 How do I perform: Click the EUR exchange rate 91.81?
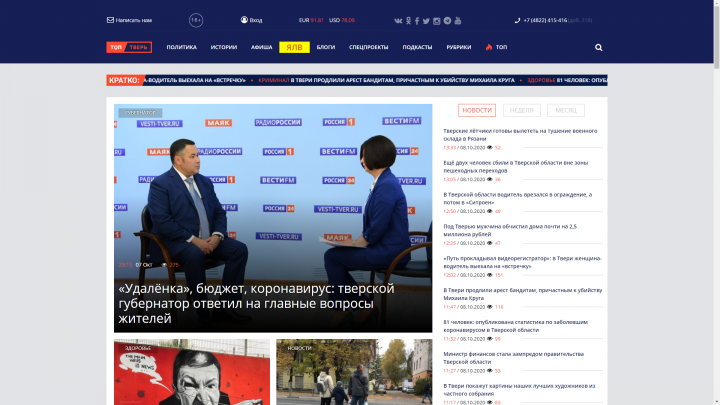click(311, 20)
